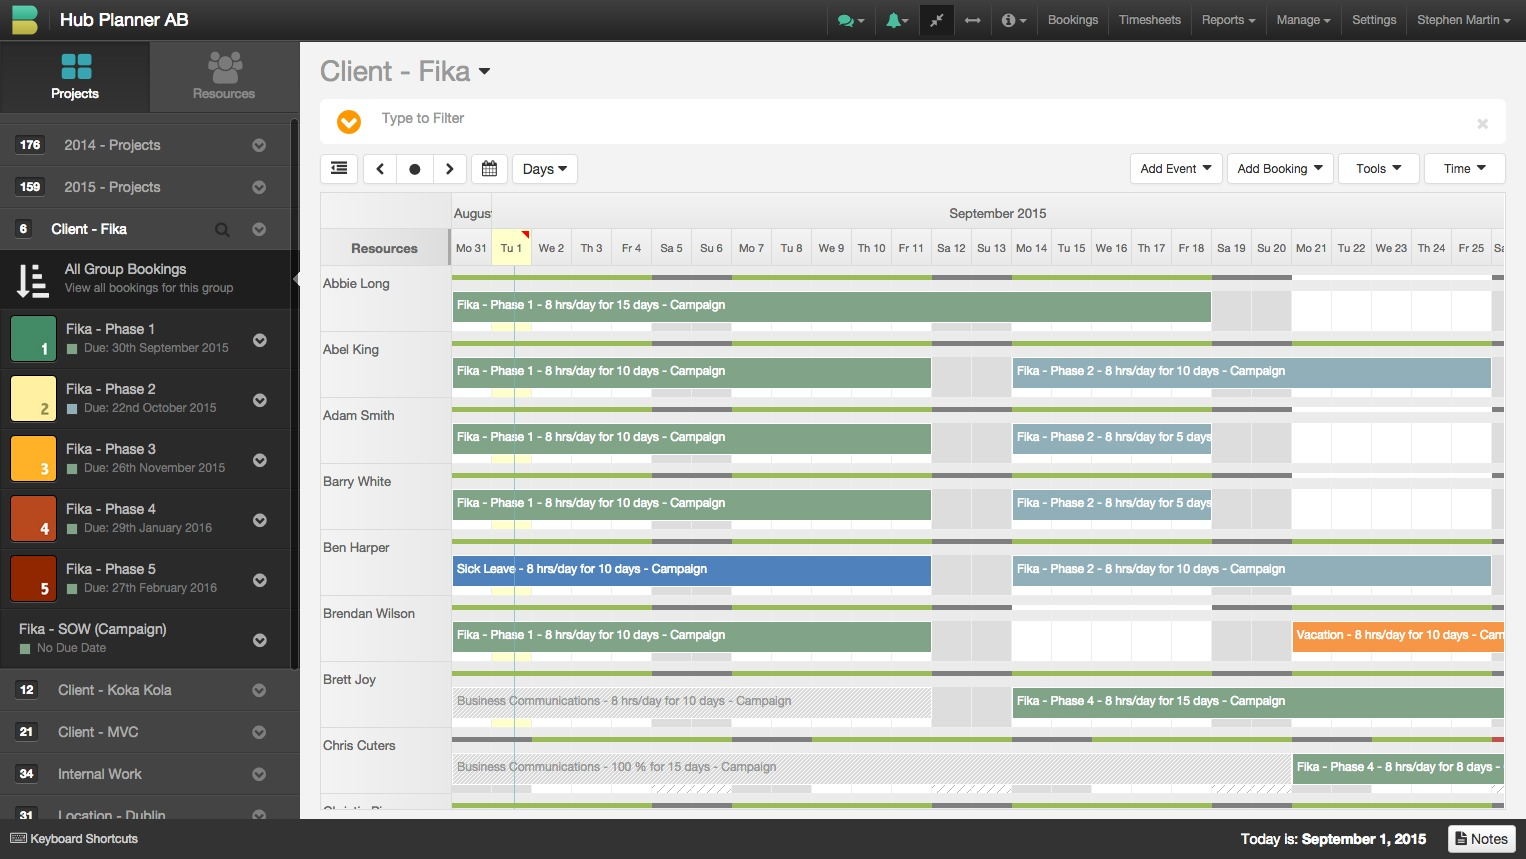The height and width of the screenshot is (859, 1526).
Task: Click the Fika - Phase 5 color thumbnail
Action: coord(33,578)
